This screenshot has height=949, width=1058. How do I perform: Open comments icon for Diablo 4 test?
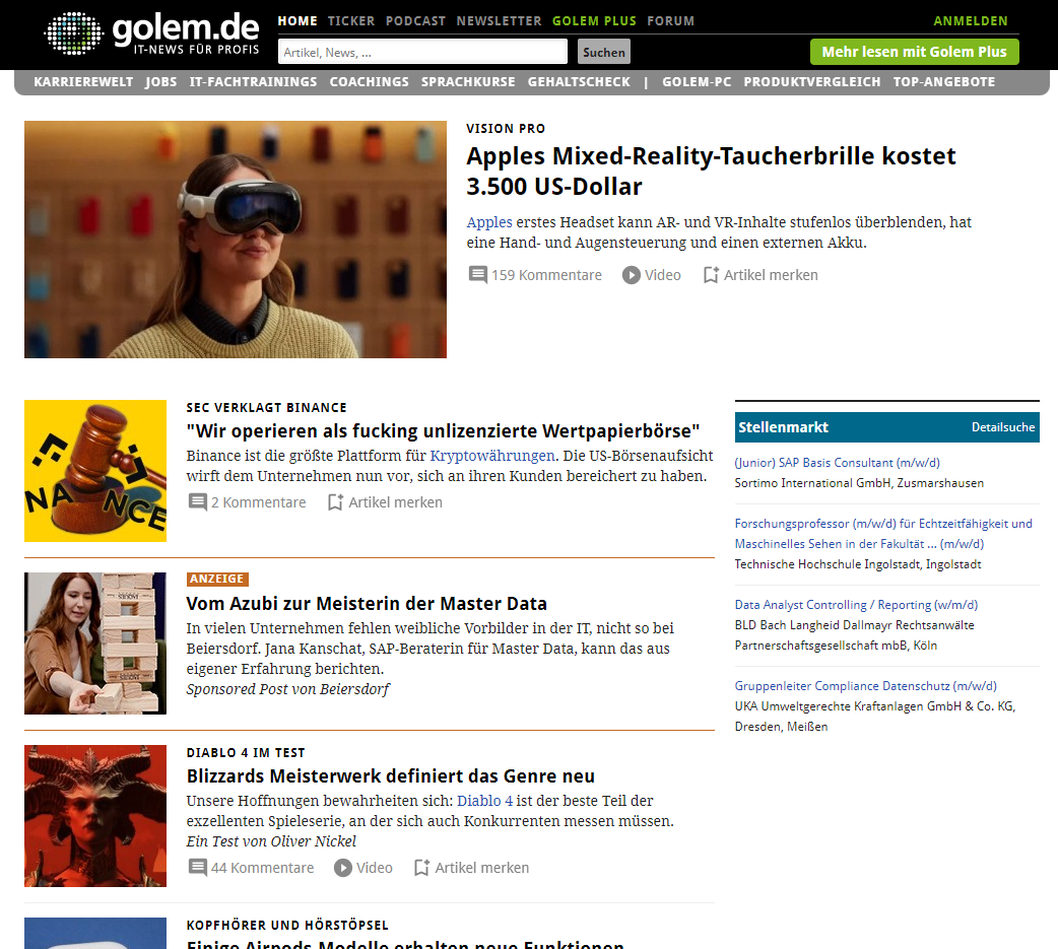[198, 867]
